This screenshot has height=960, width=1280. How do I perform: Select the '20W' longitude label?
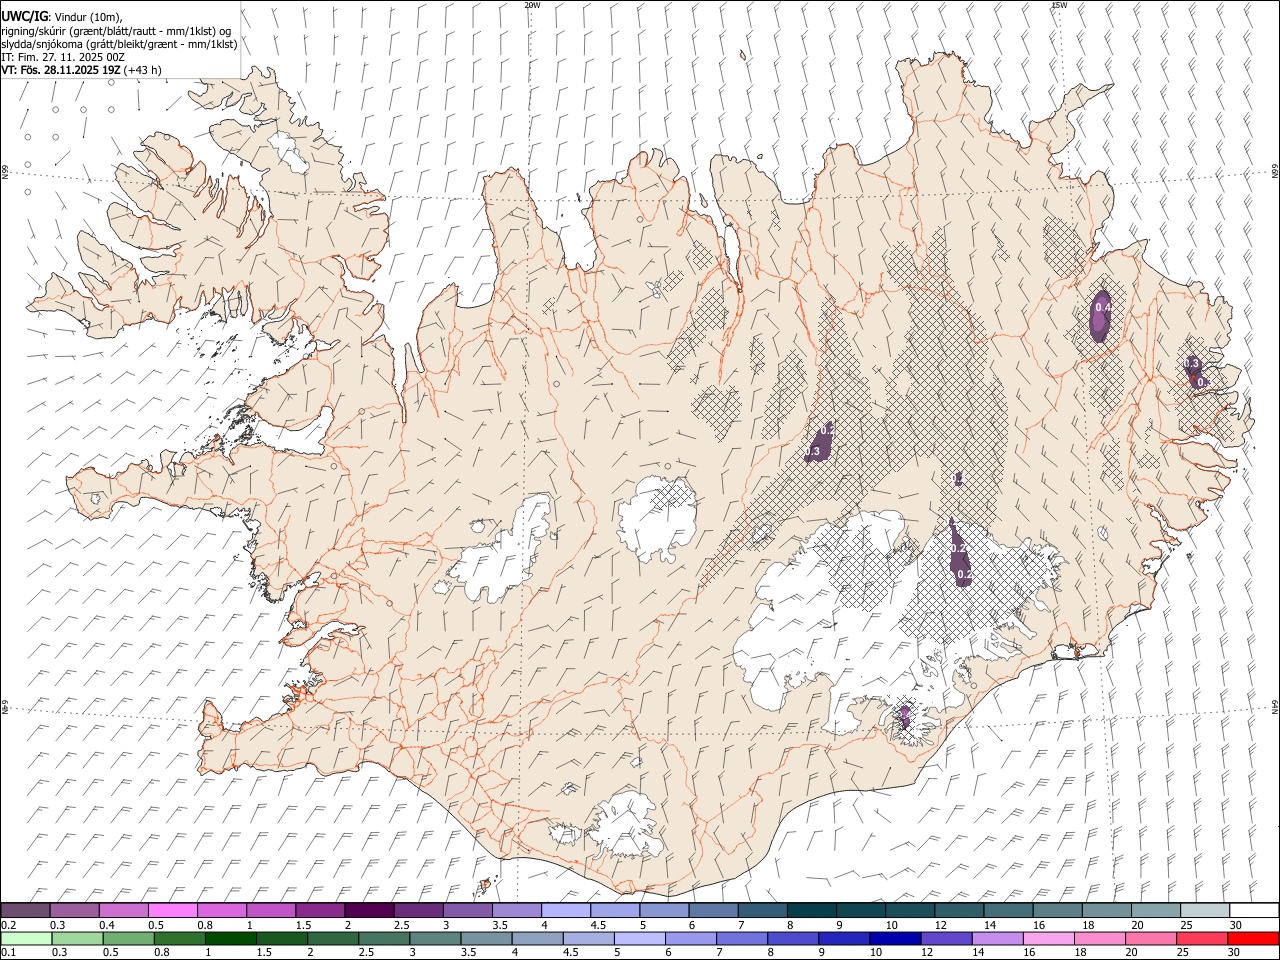click(x=532, y=5)
